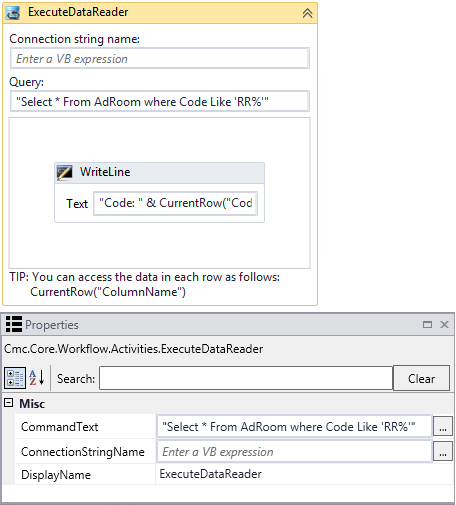Select the ConnectionStringName property label
Screen dimensions: 456x505
click(83, 452)
